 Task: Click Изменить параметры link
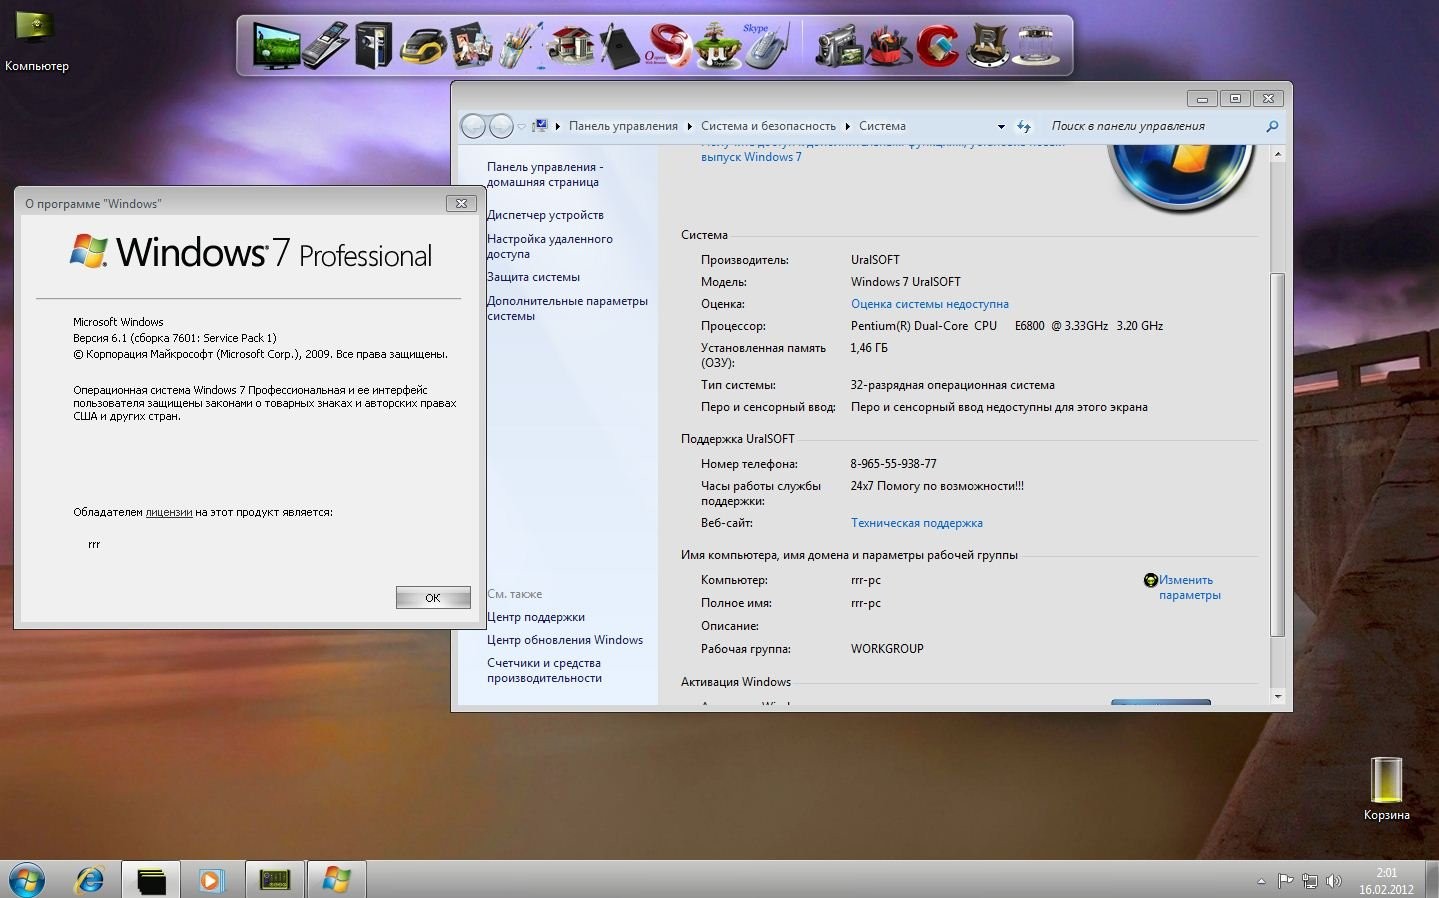[x=1189, y=588]
